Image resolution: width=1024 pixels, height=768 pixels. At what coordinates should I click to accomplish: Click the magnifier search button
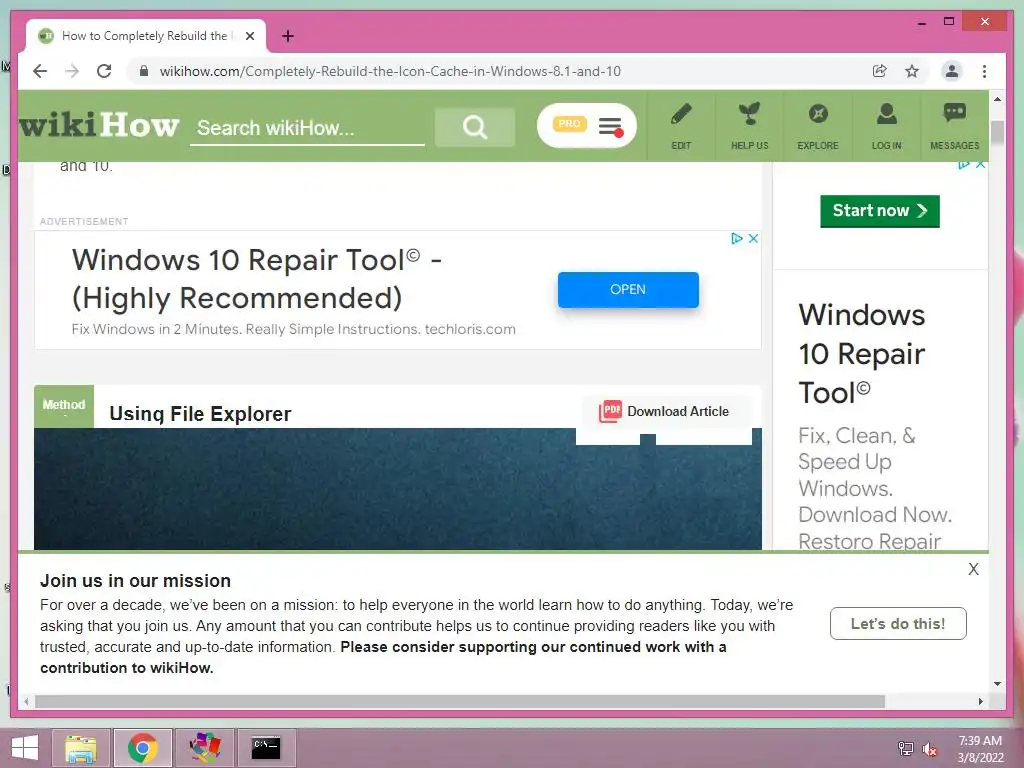(475, 127)
